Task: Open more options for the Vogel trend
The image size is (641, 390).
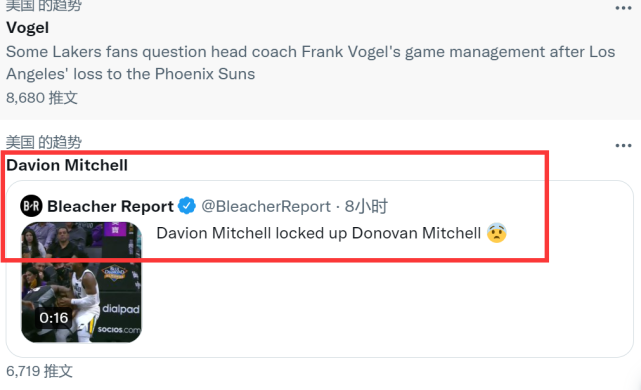Action: [623, 8]
